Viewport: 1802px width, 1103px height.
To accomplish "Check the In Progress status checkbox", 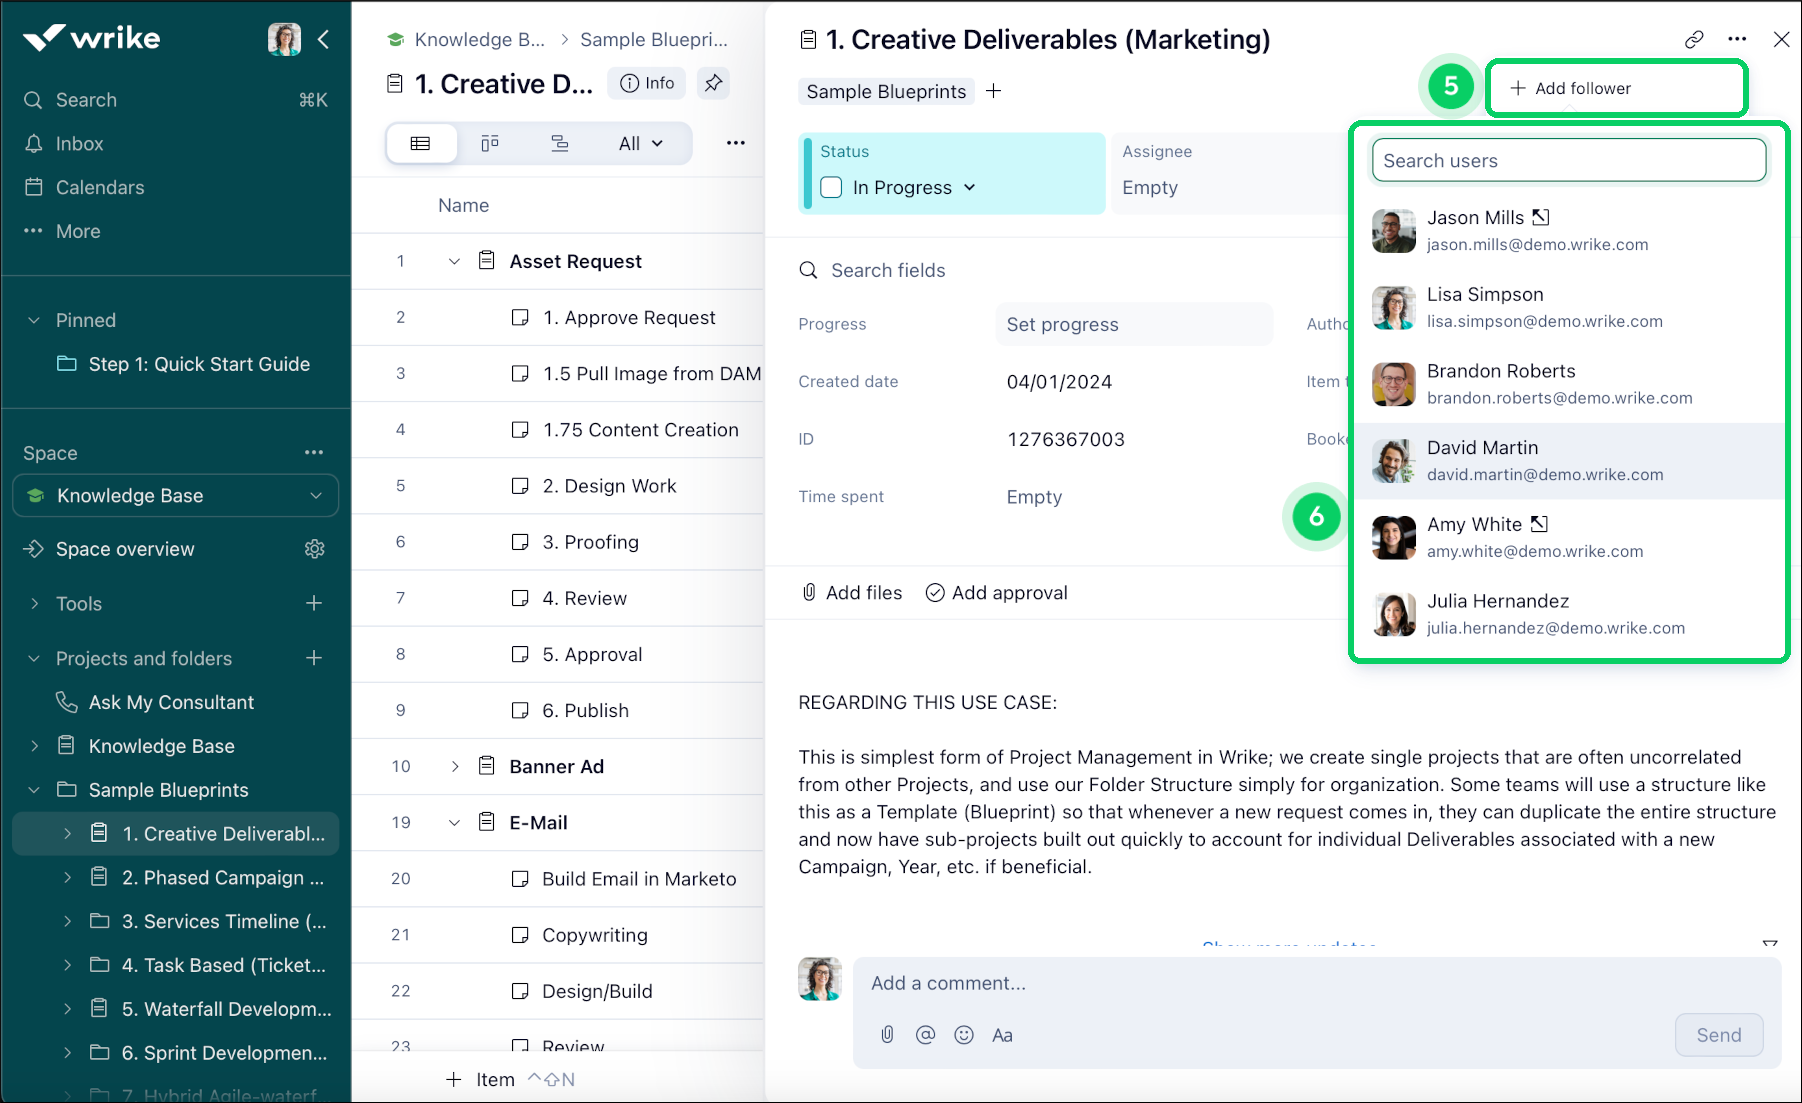I will pos(830,187).
